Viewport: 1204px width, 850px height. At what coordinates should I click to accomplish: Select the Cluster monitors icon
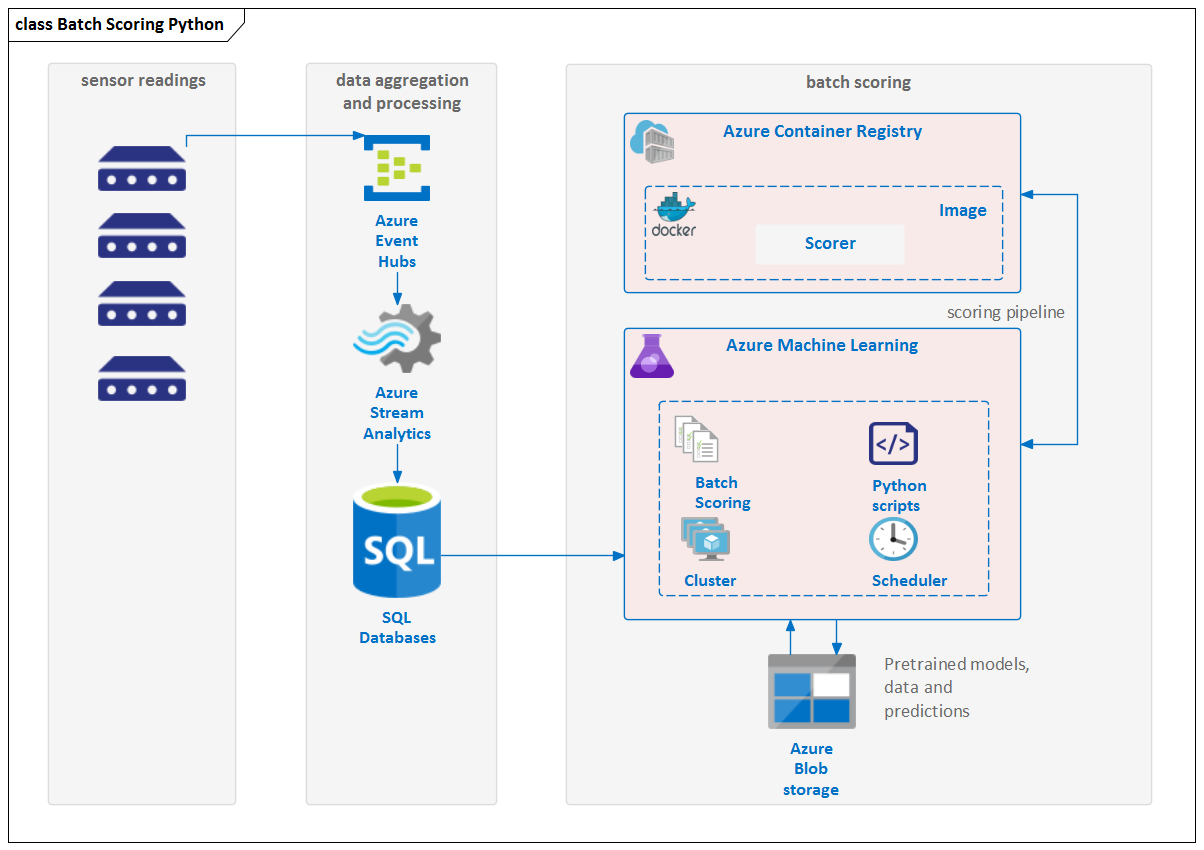click(x=706, y=540)
